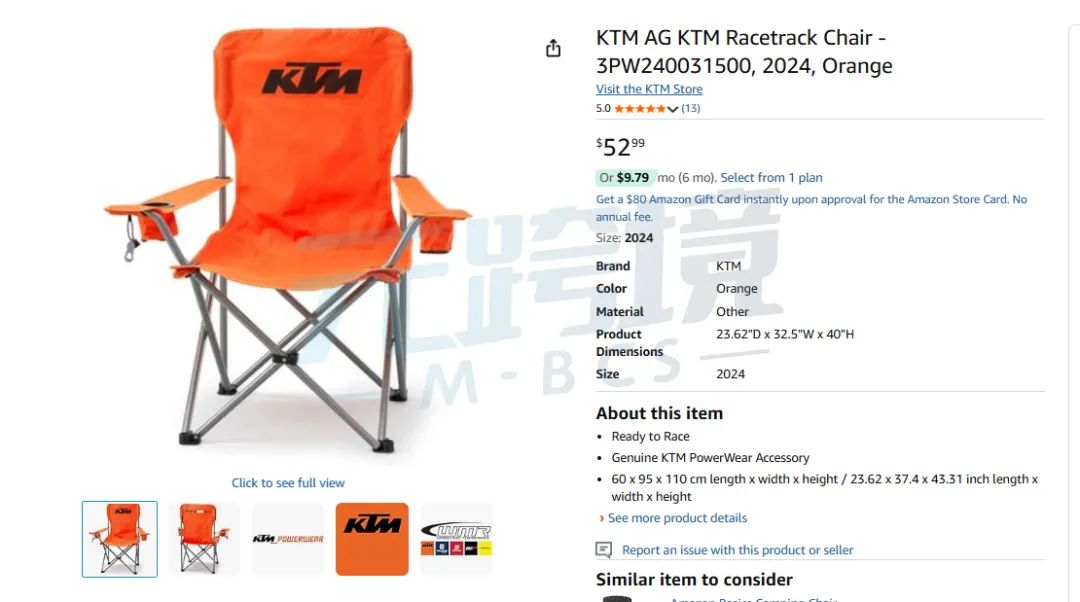Click to see full view link

[x=288, y=483]
